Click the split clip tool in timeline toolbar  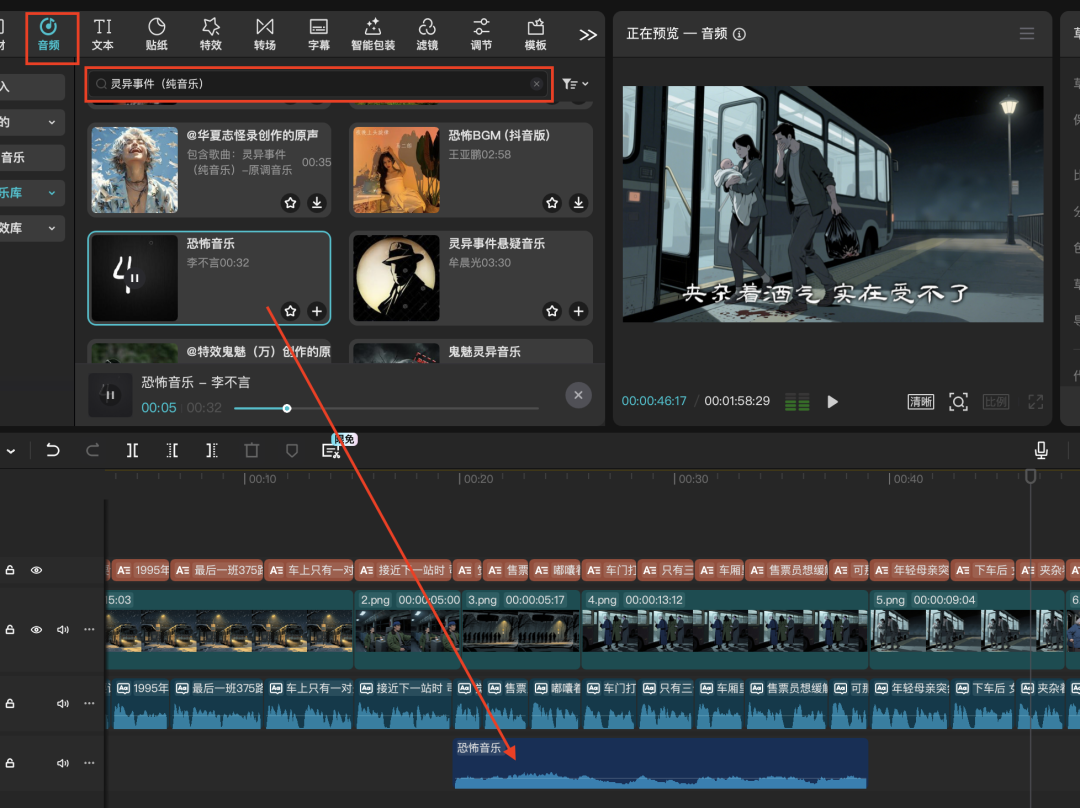(132, 451)
